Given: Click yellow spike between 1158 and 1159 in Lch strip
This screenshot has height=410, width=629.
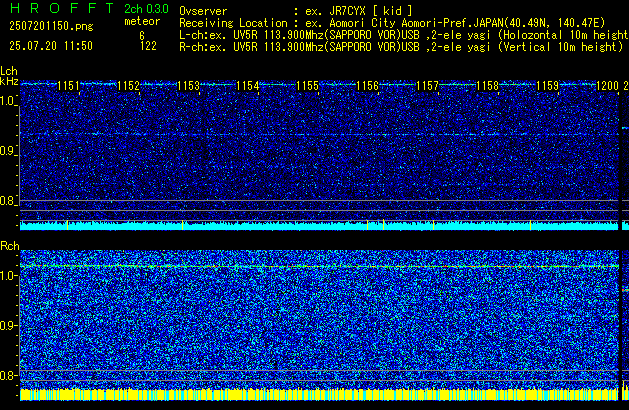Looking at the screenshot, I should point(530,225).
